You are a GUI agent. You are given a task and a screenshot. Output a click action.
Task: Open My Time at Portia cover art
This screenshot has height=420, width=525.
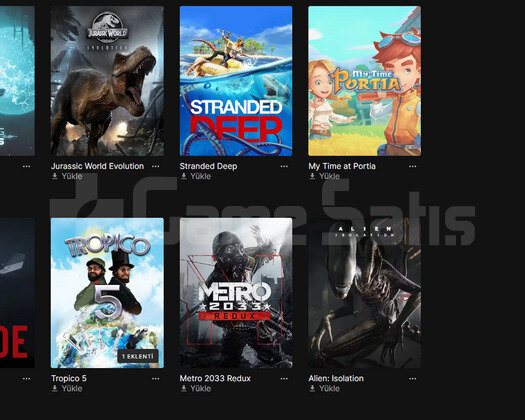pyautogui.click(x=365, y=81)
